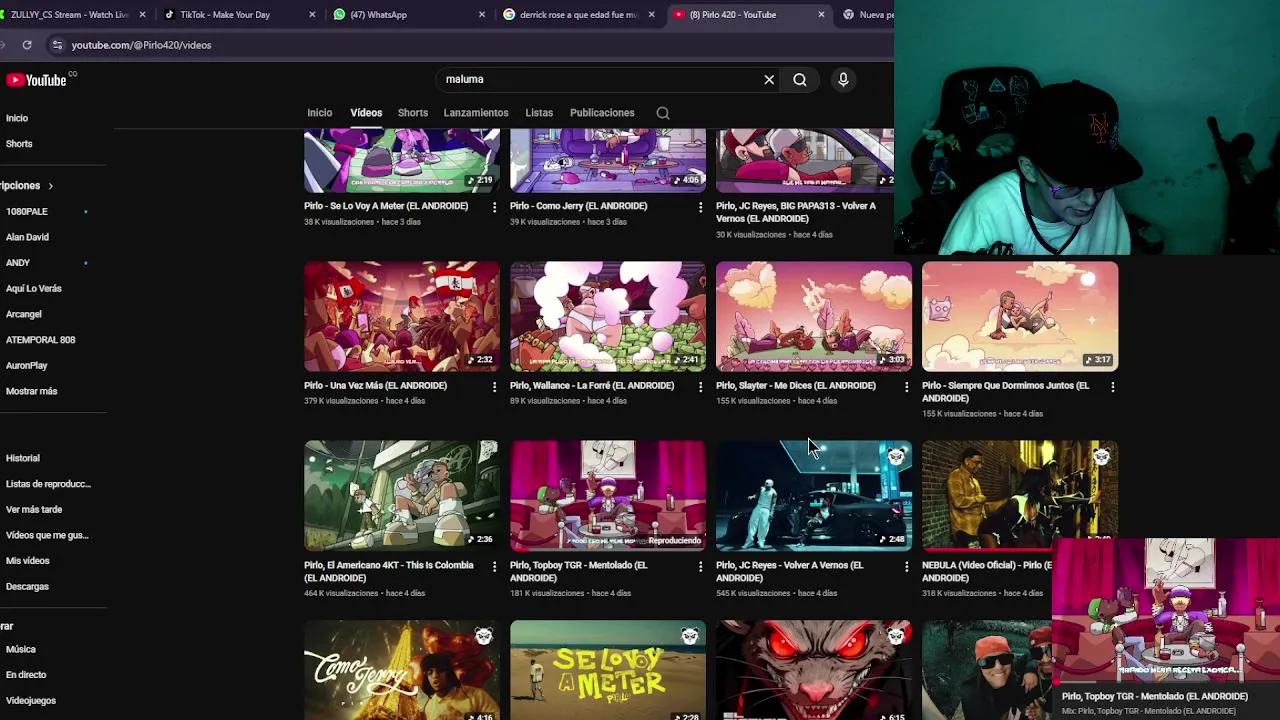Close the ZULLYY_CS Stream browser tab
The height and width of the screenshot is (720, 1280).
click(142, 15)
